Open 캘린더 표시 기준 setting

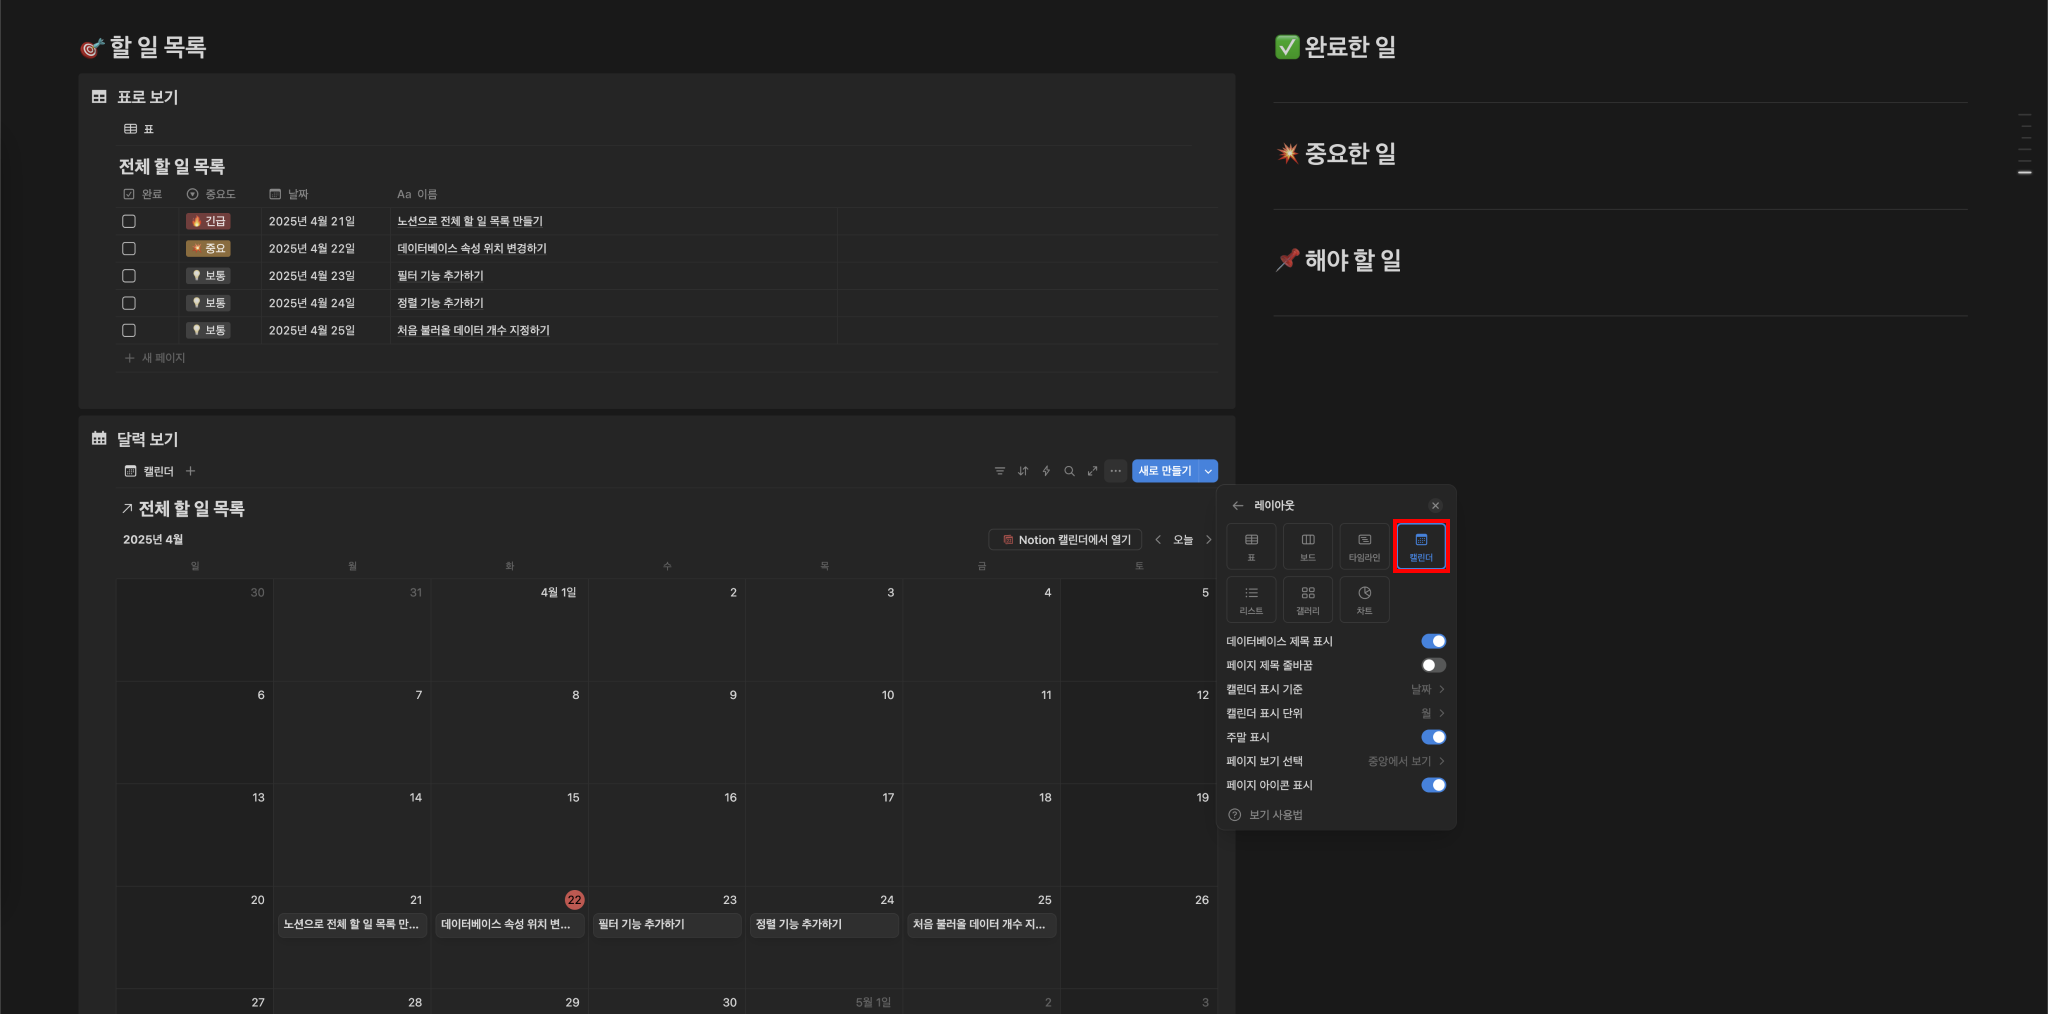(1336, 689)
